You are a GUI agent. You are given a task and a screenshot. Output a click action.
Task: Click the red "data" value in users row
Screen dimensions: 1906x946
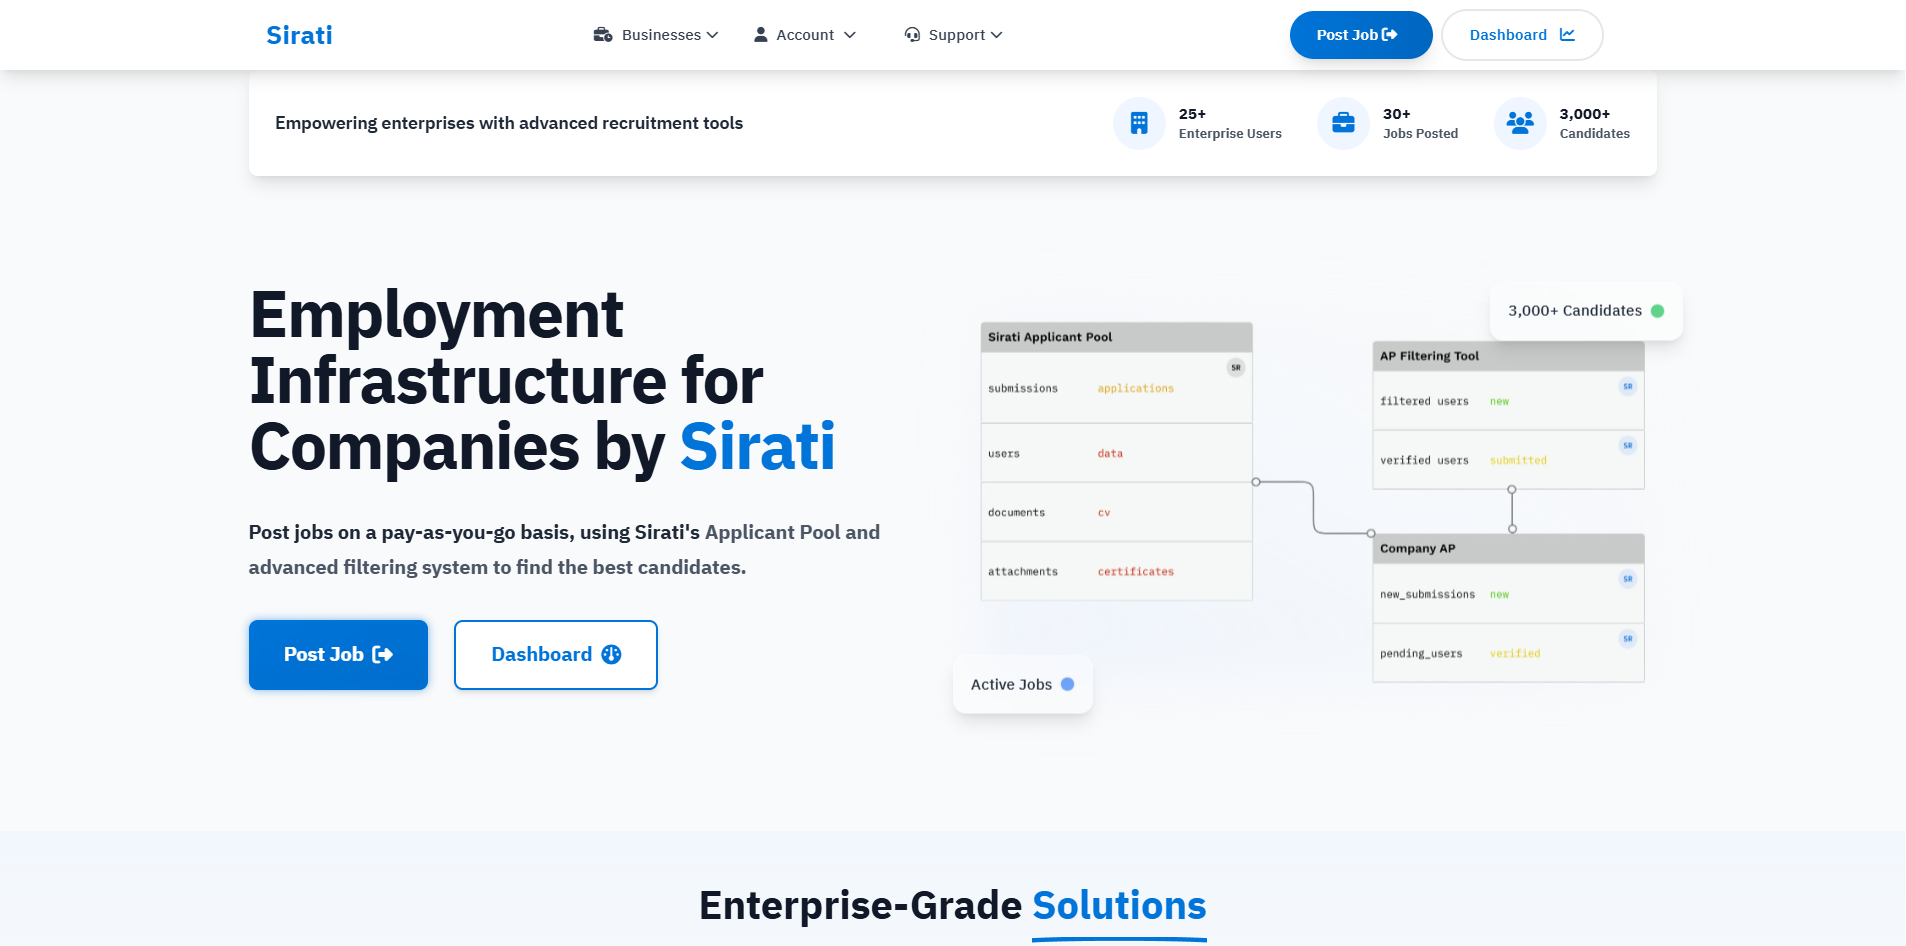click(x=1110, y=453)
